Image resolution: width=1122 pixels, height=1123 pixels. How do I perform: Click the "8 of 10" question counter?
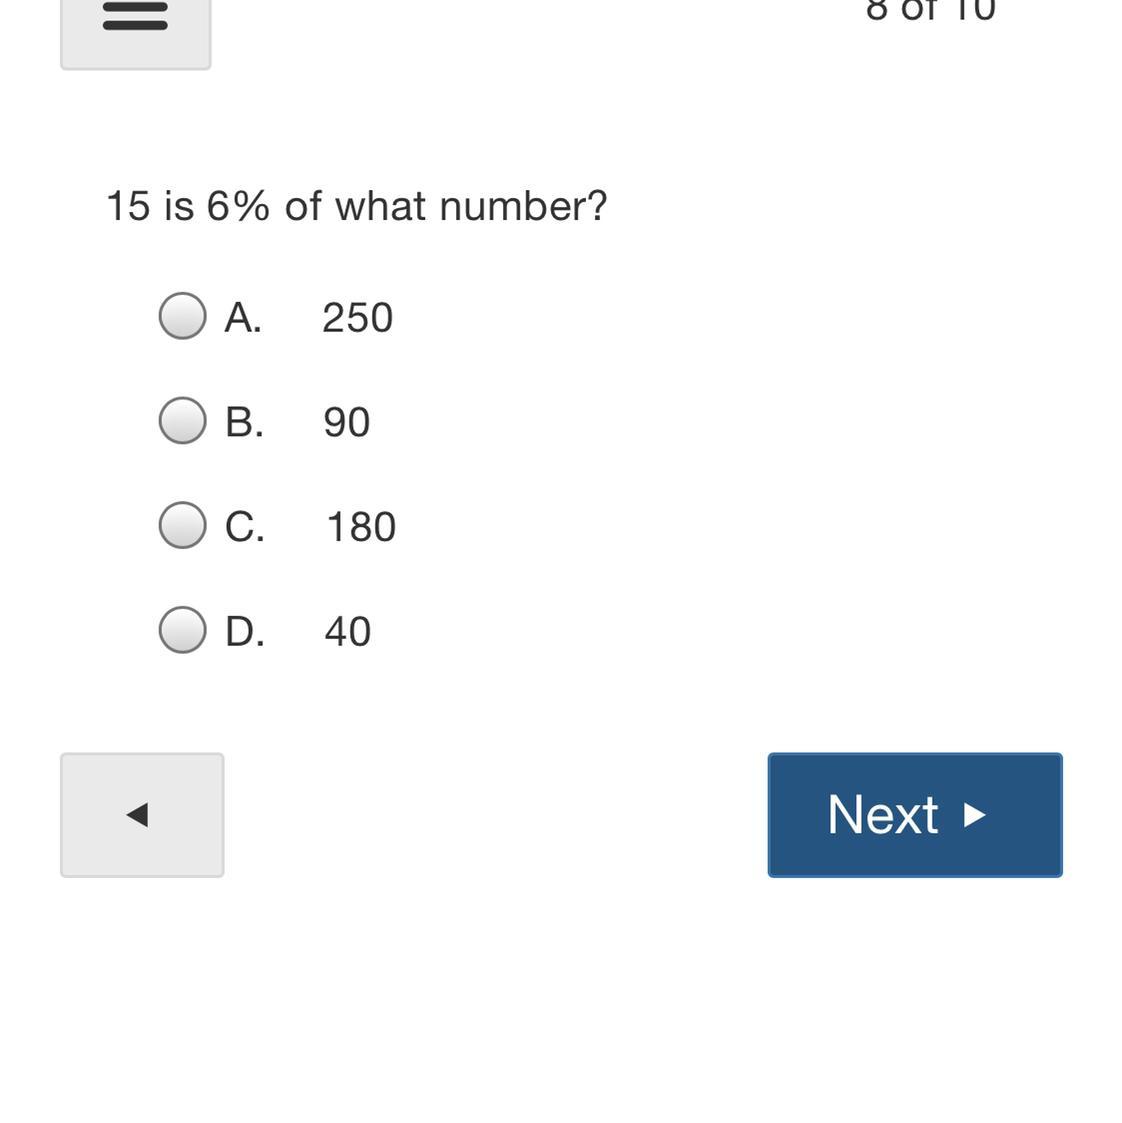(930, 10)
